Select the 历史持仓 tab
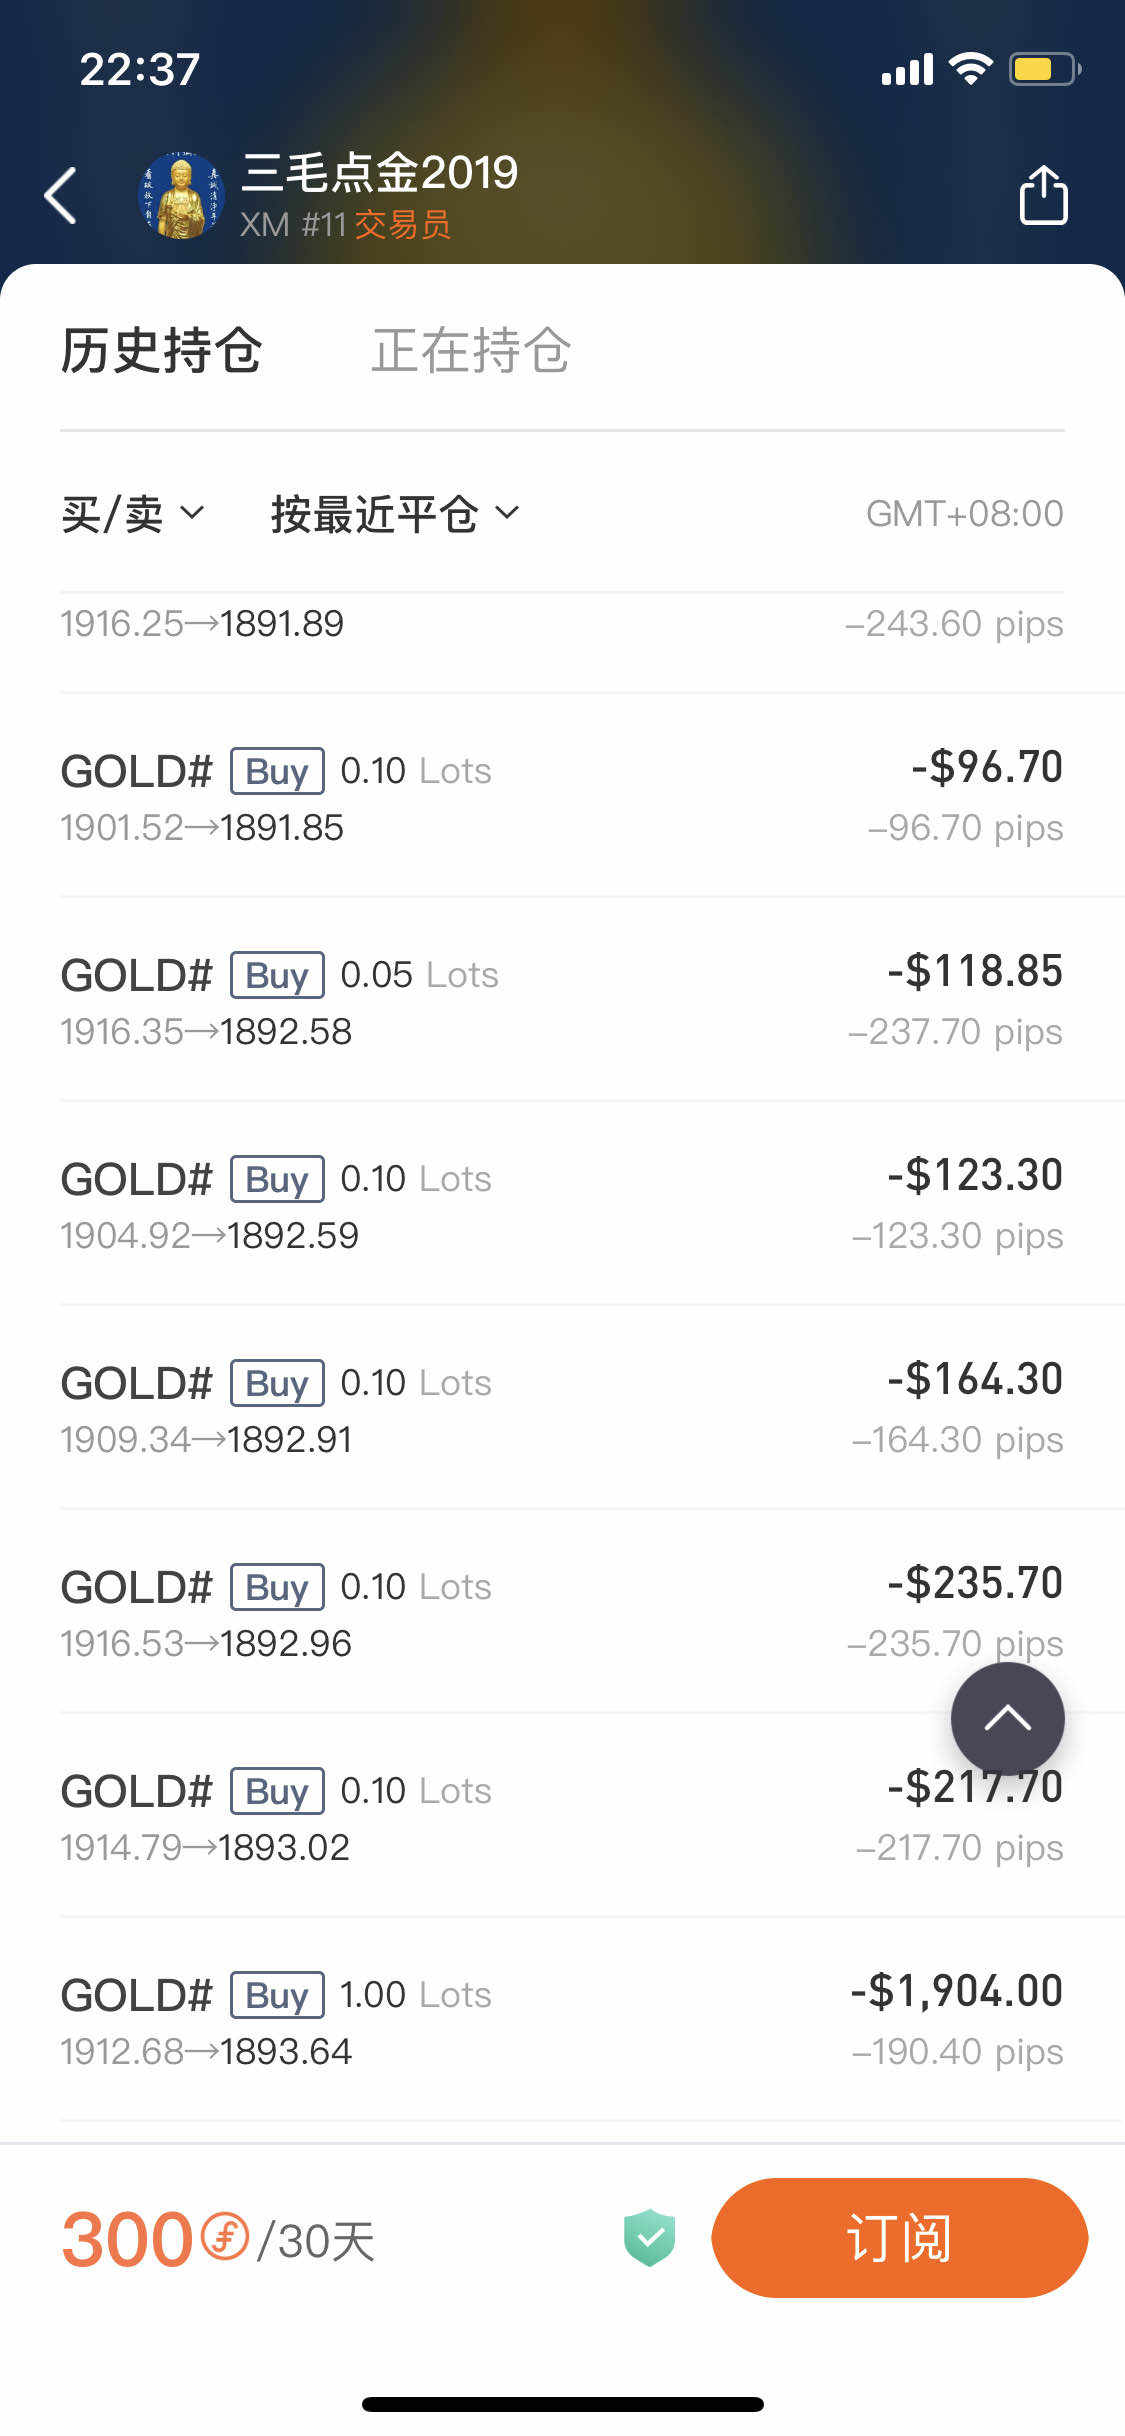The width and height of the screenshot is (1125, 2436). tap(161, 351)
